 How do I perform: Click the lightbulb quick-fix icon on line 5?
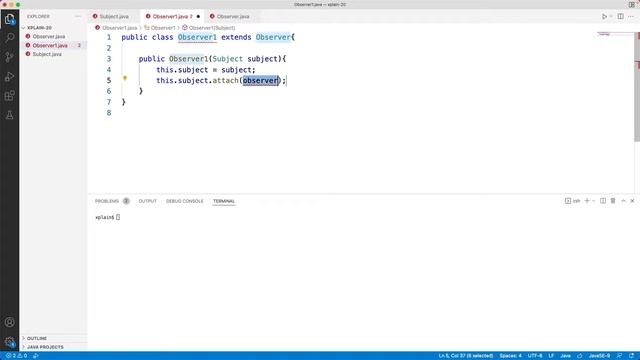click(125, 78)
